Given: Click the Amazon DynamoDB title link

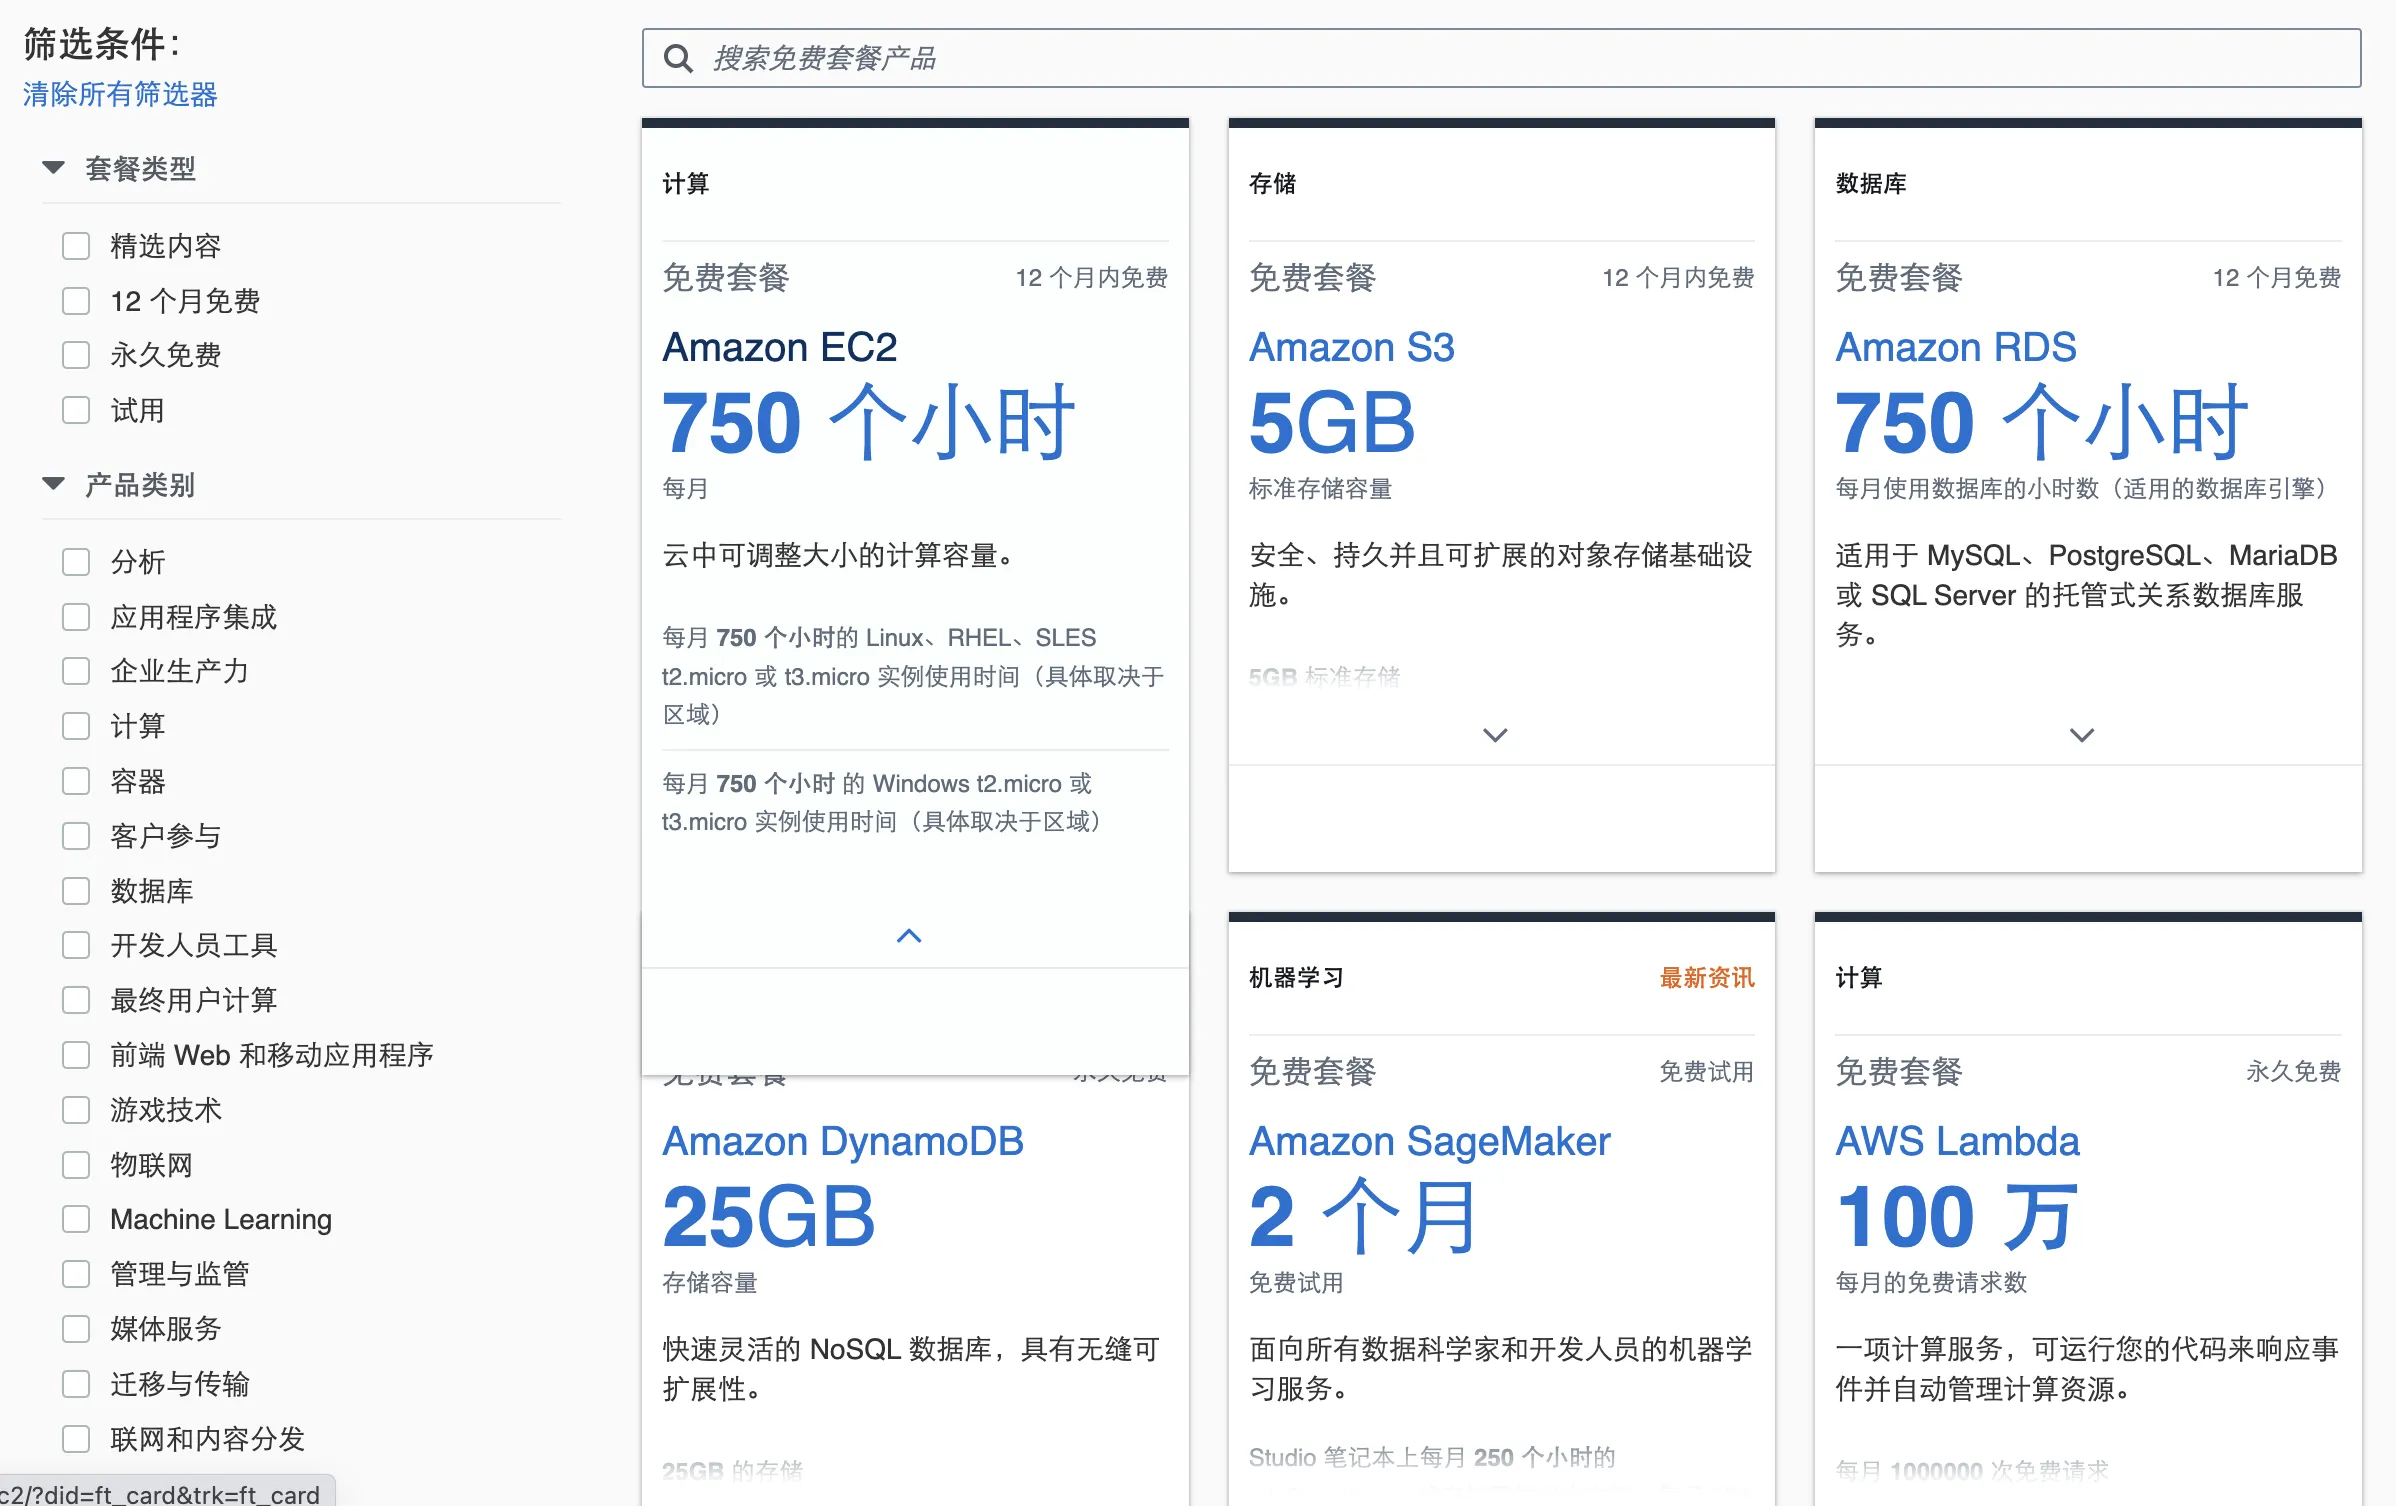Looking at the screenshot, I should point(842,1141).
